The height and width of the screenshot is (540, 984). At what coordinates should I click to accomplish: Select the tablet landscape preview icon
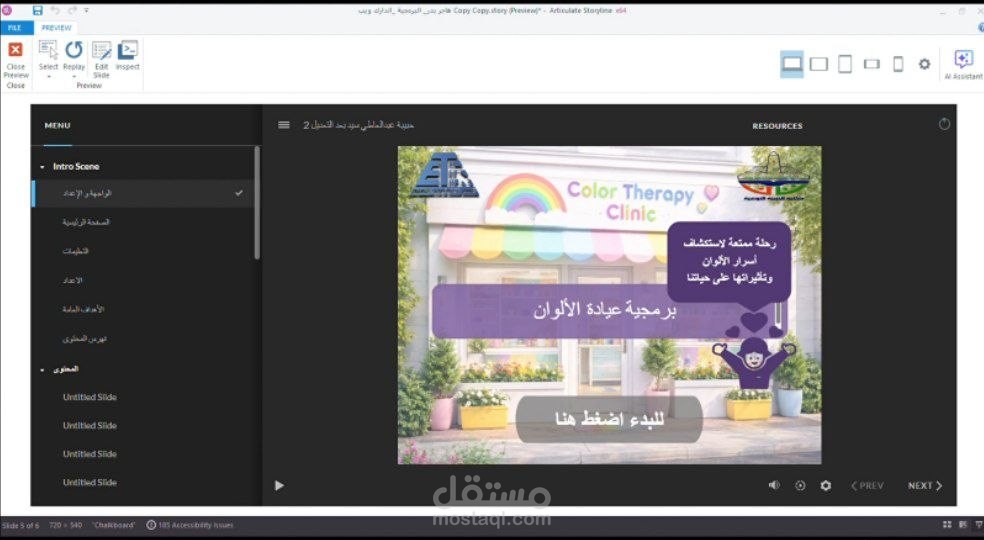pyautogui.click(x=819, y=63)
